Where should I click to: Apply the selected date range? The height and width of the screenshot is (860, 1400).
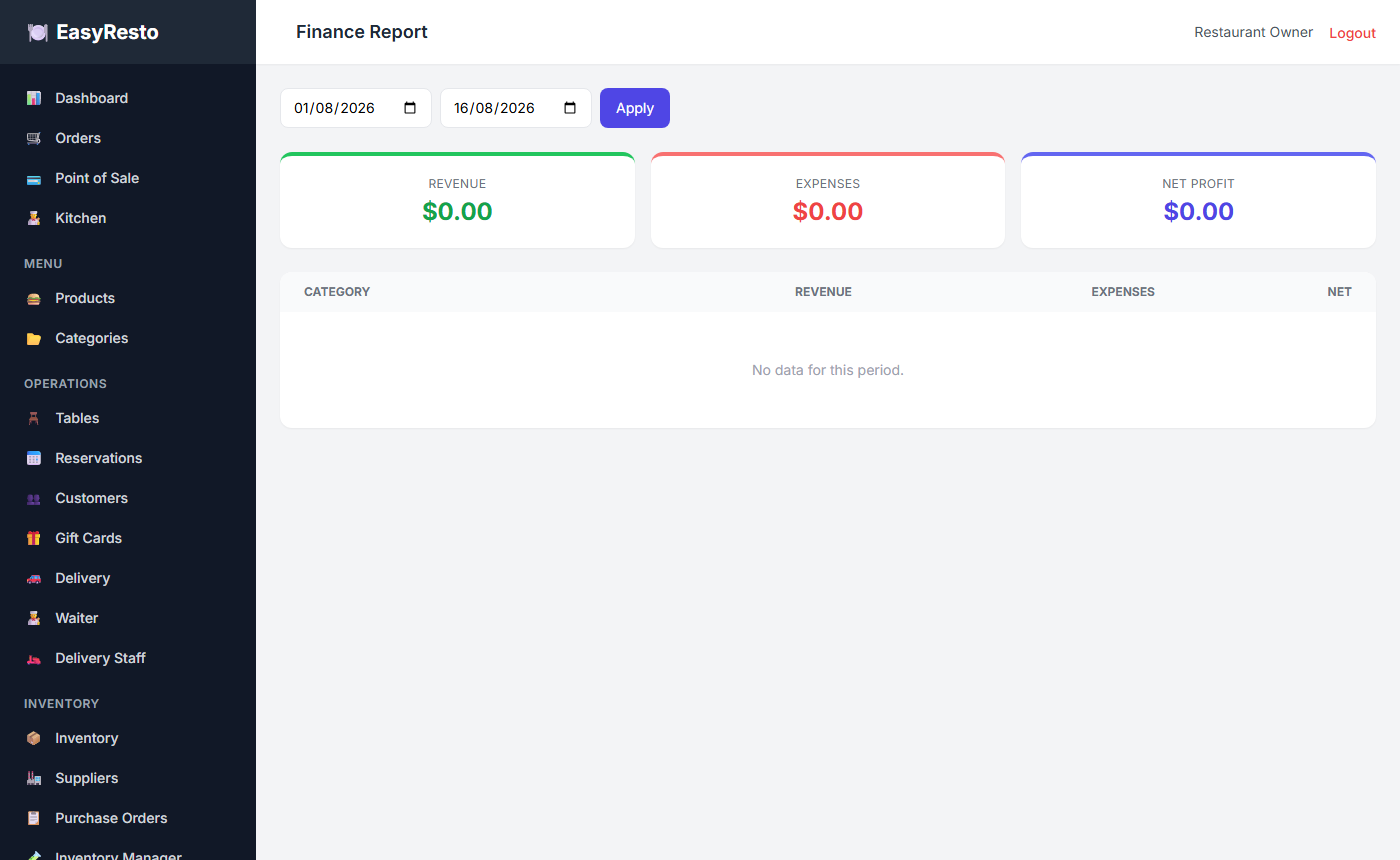[x=635, y=108]
